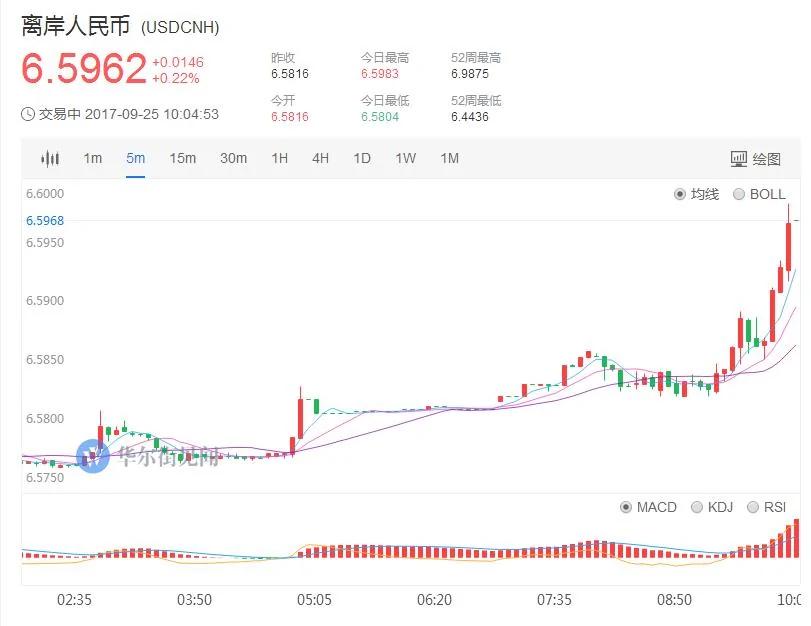Choose the 4H timeframe tab

[x=320, y=158]
